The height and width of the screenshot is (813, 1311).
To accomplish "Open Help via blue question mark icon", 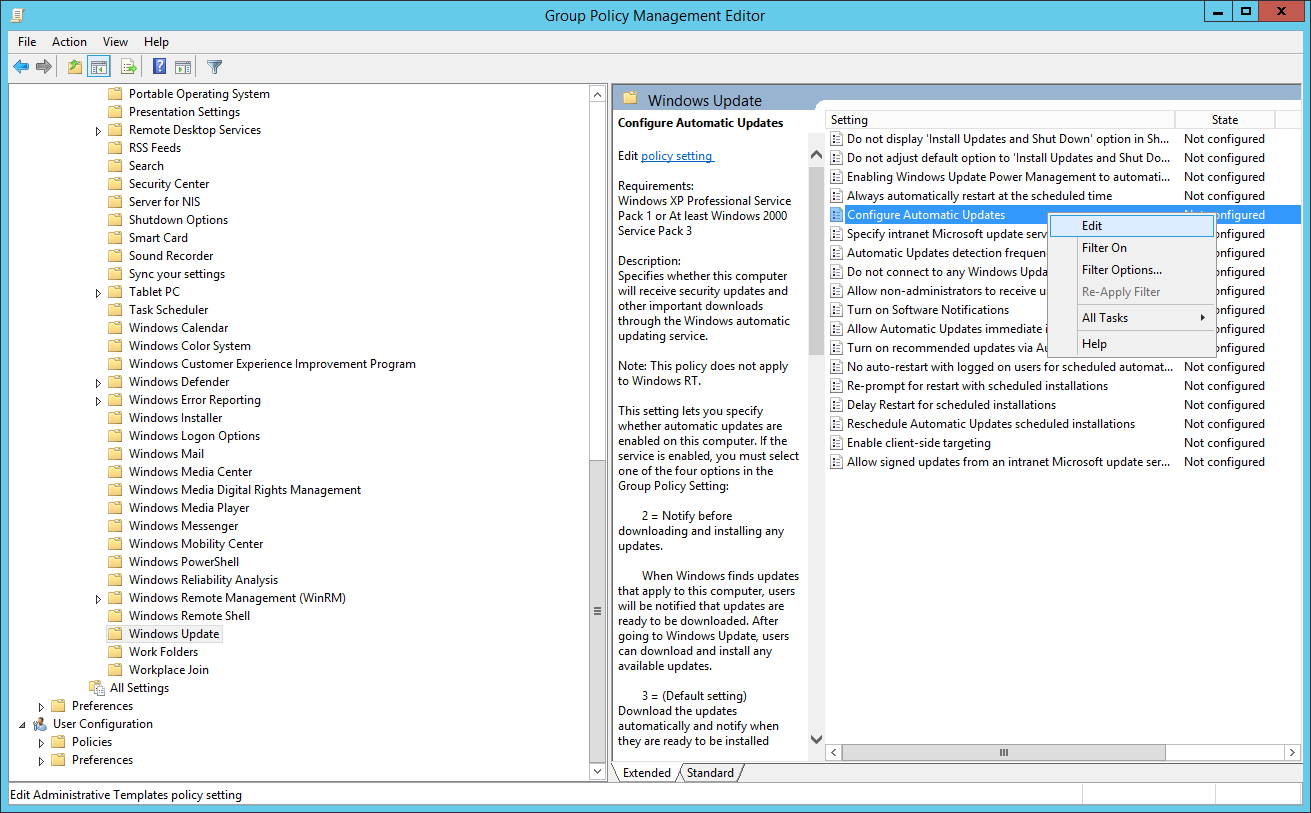I will 159,67.
